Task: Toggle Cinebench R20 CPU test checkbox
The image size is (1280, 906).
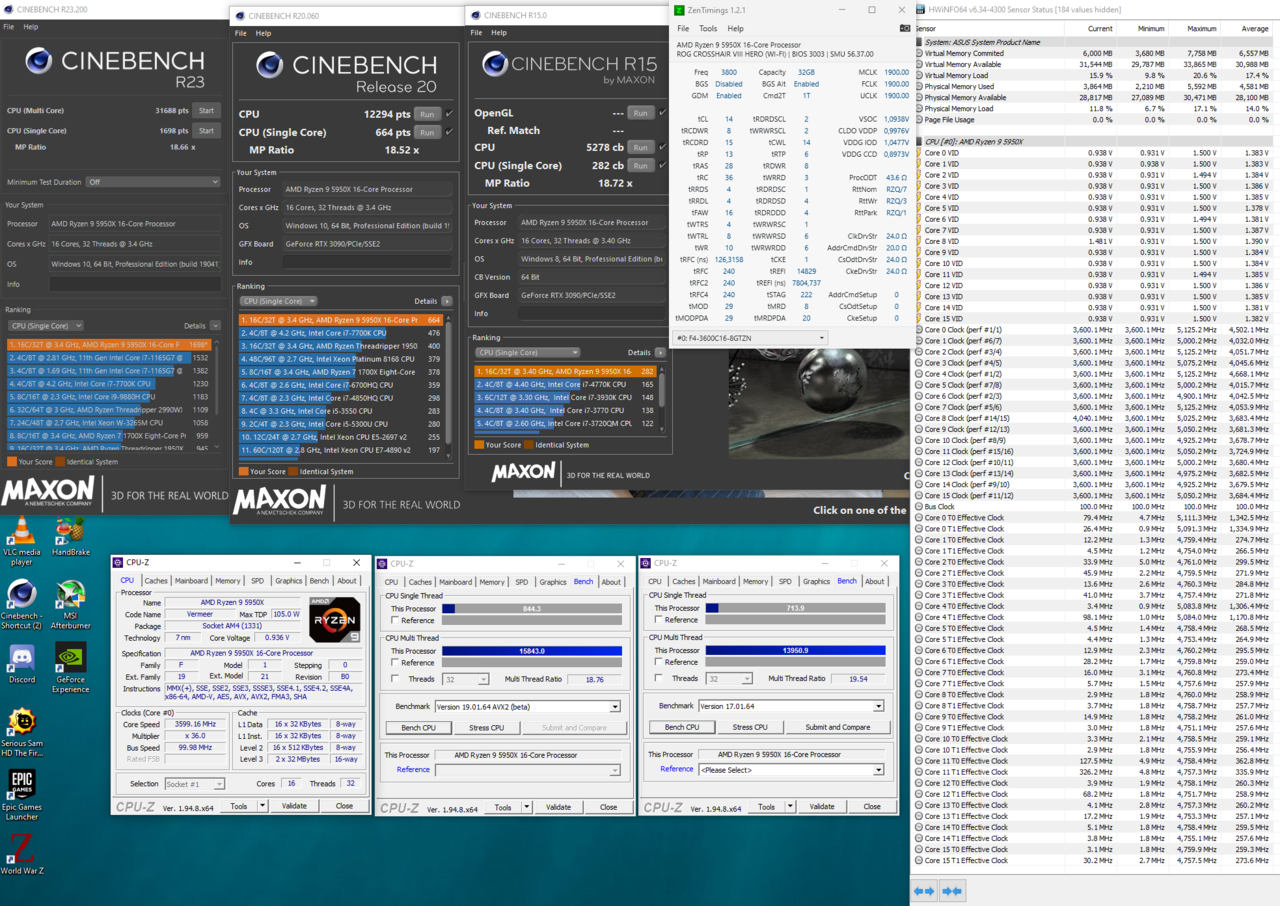Action: coord(449,114)
